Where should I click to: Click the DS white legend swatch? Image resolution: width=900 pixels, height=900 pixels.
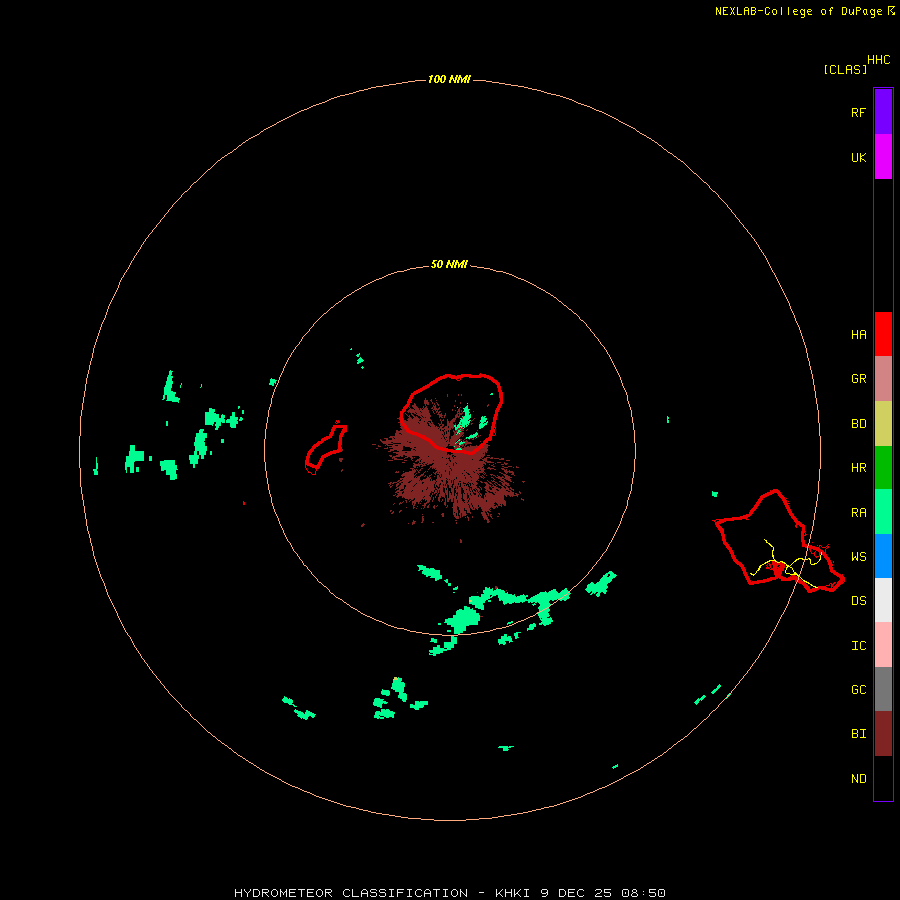click(883, 600)
